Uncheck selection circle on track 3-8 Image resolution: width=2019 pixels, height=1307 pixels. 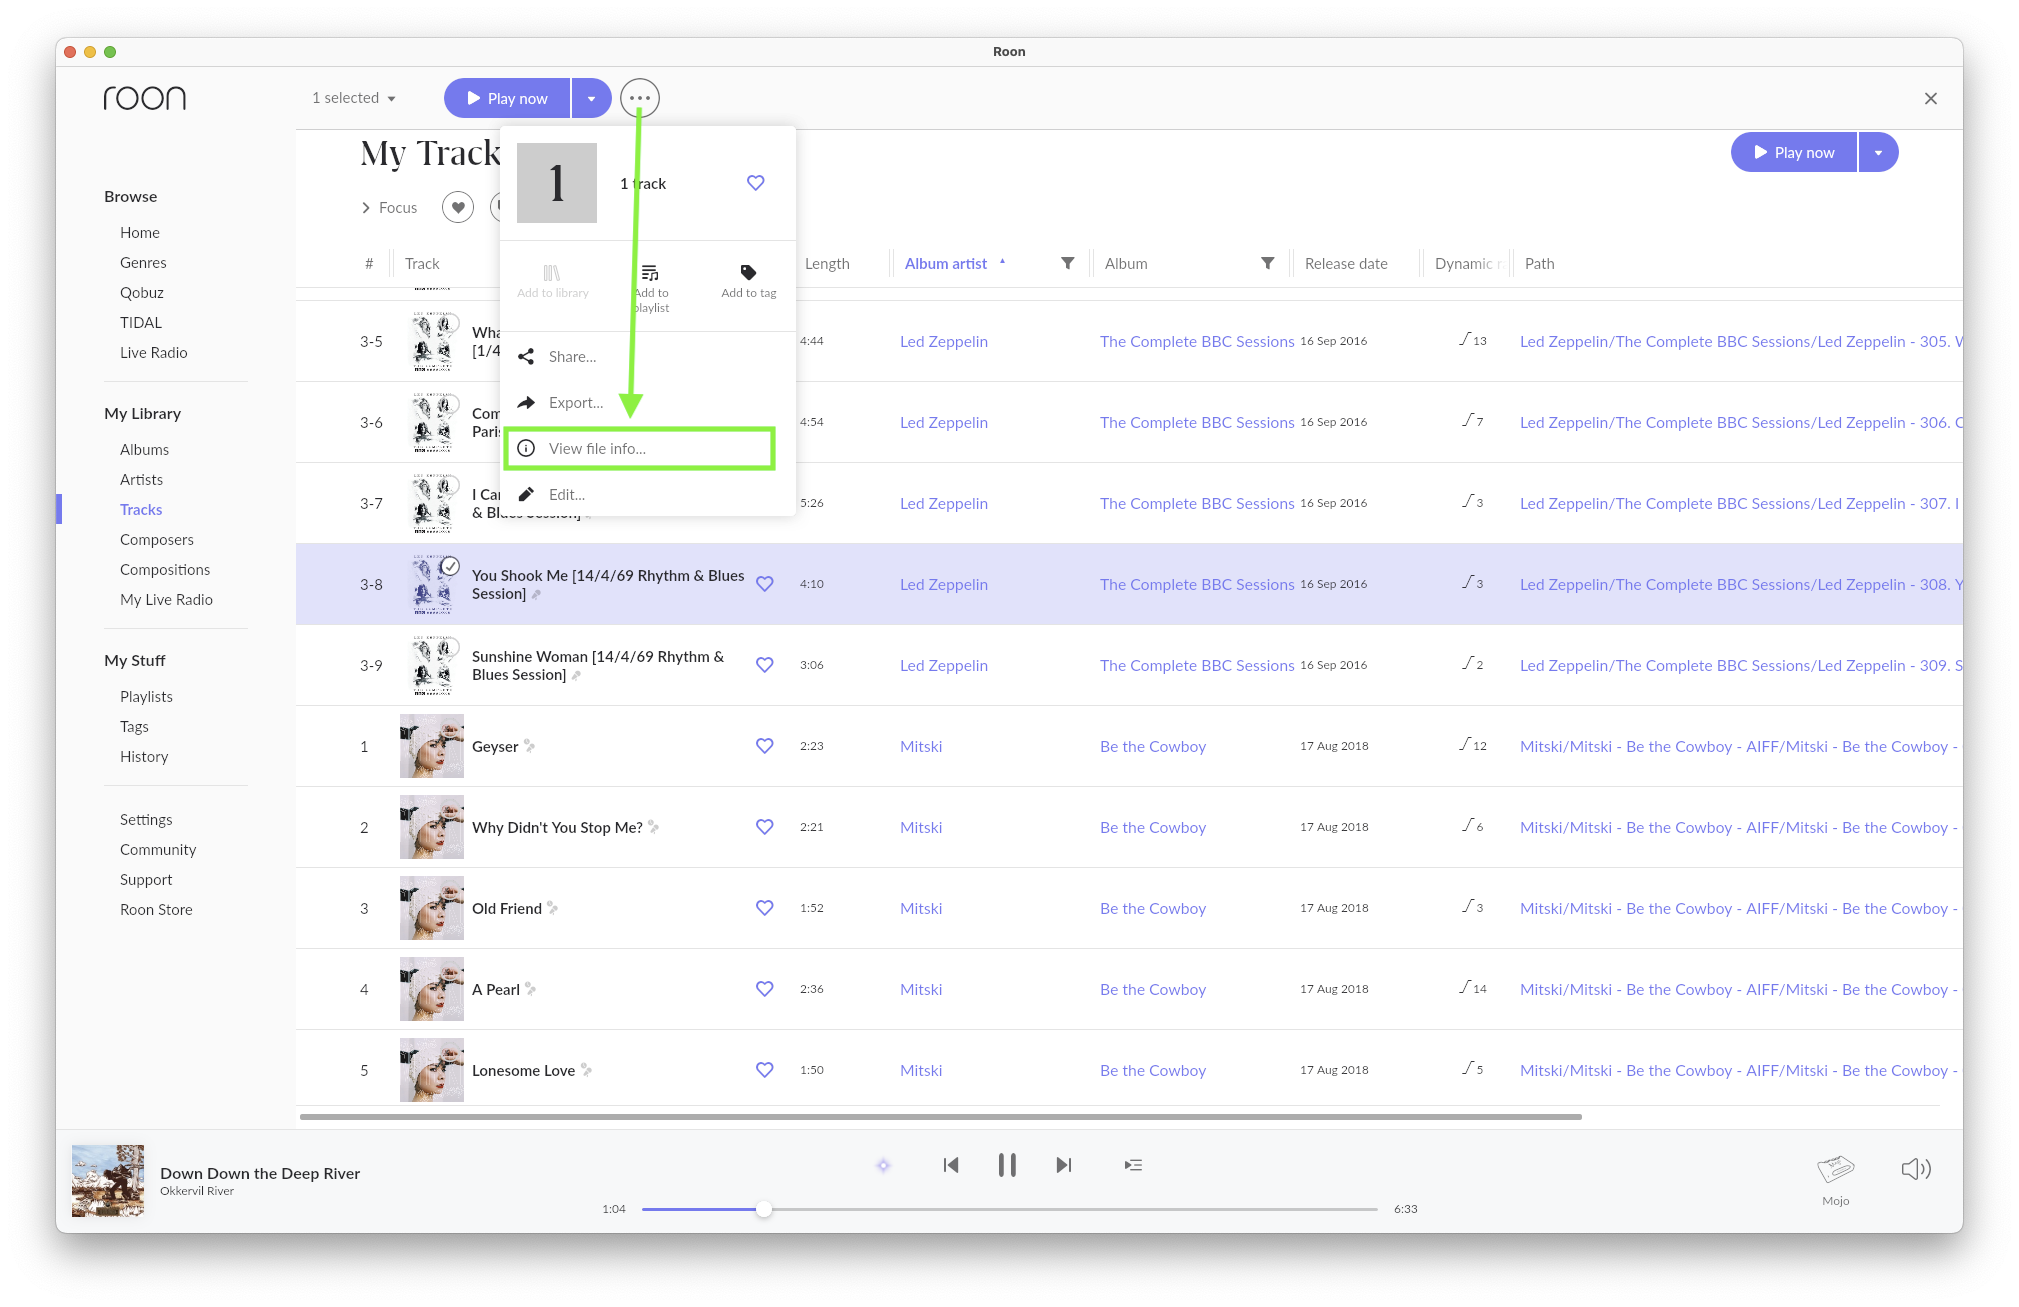point(451,566)
